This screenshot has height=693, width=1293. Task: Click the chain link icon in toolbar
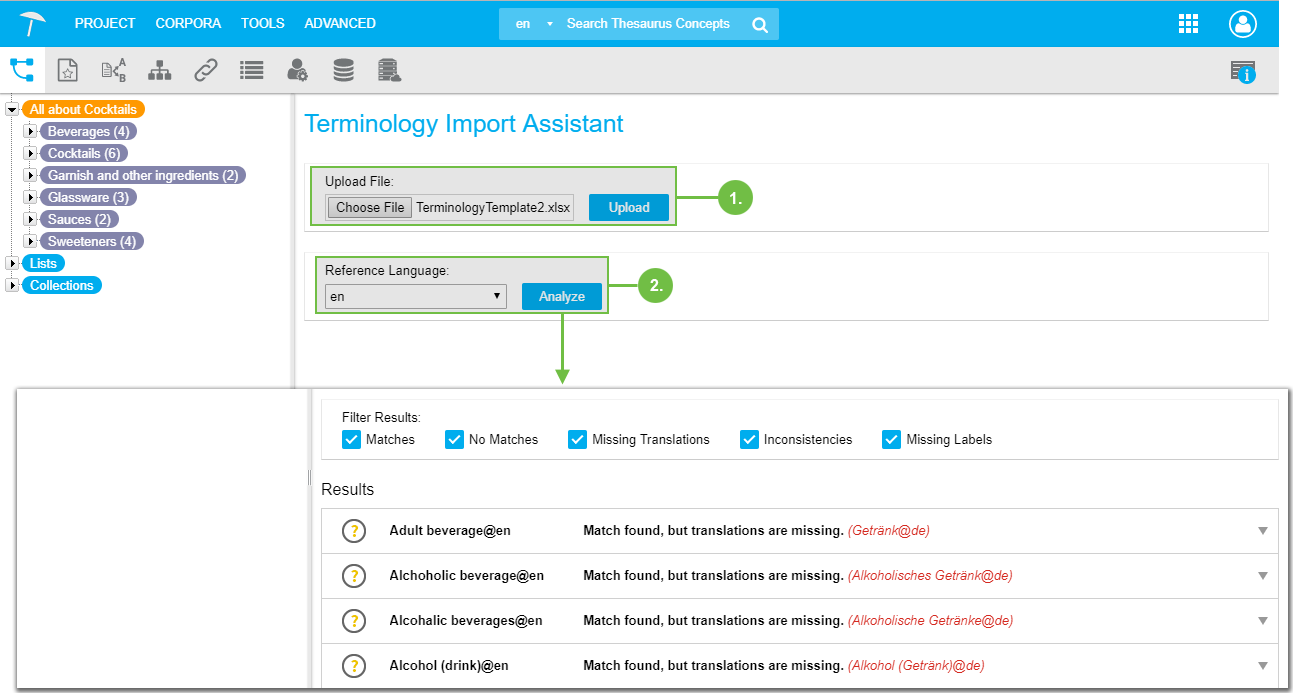click(205, 70)
